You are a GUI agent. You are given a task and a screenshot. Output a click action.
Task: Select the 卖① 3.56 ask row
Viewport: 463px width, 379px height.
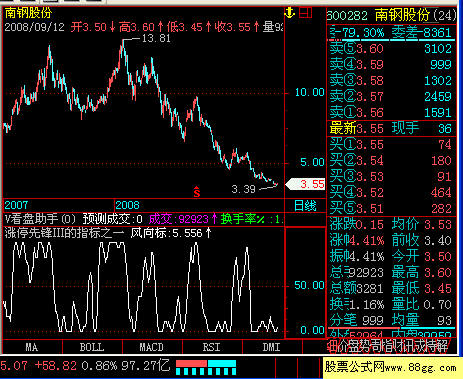[391, 113]
